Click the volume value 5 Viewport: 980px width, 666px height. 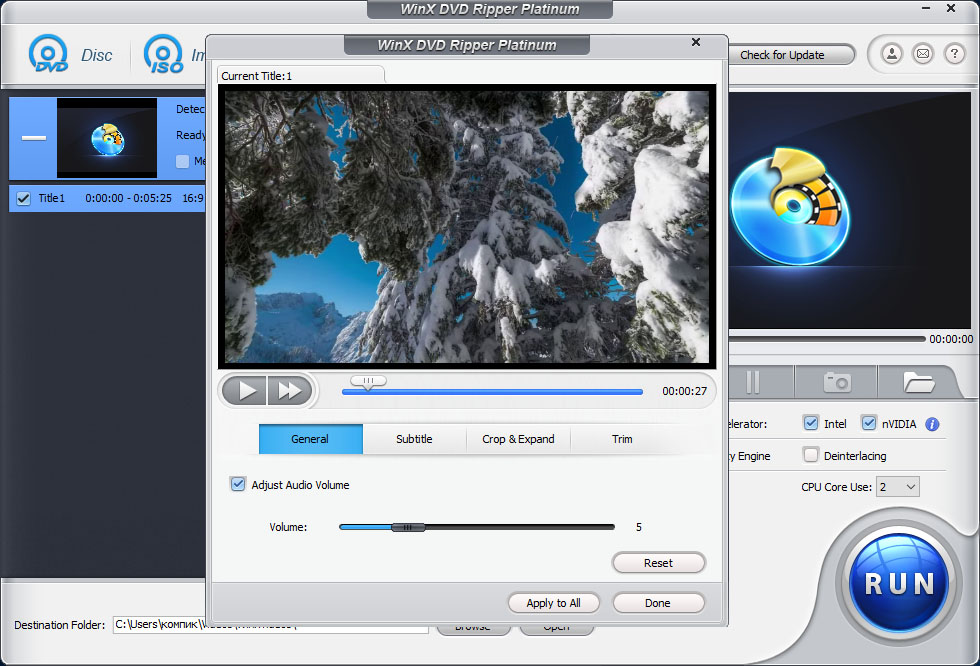639,527
